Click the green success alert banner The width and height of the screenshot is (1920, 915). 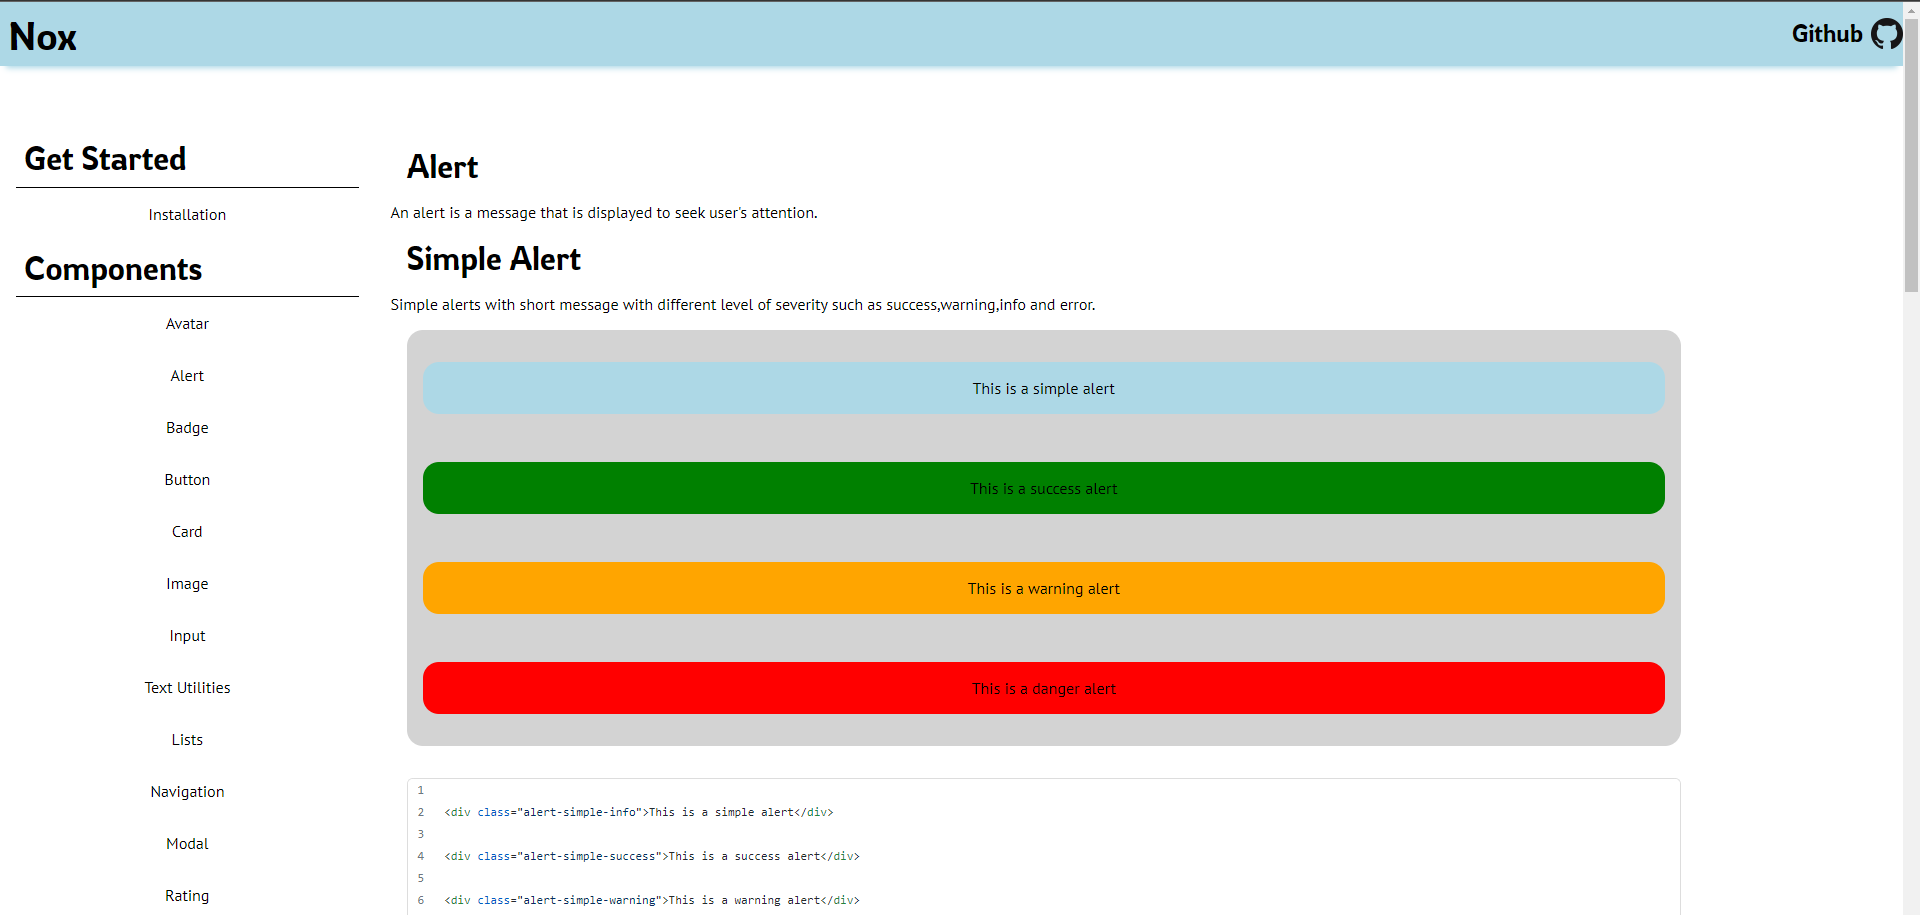[x=1044, y=488]
